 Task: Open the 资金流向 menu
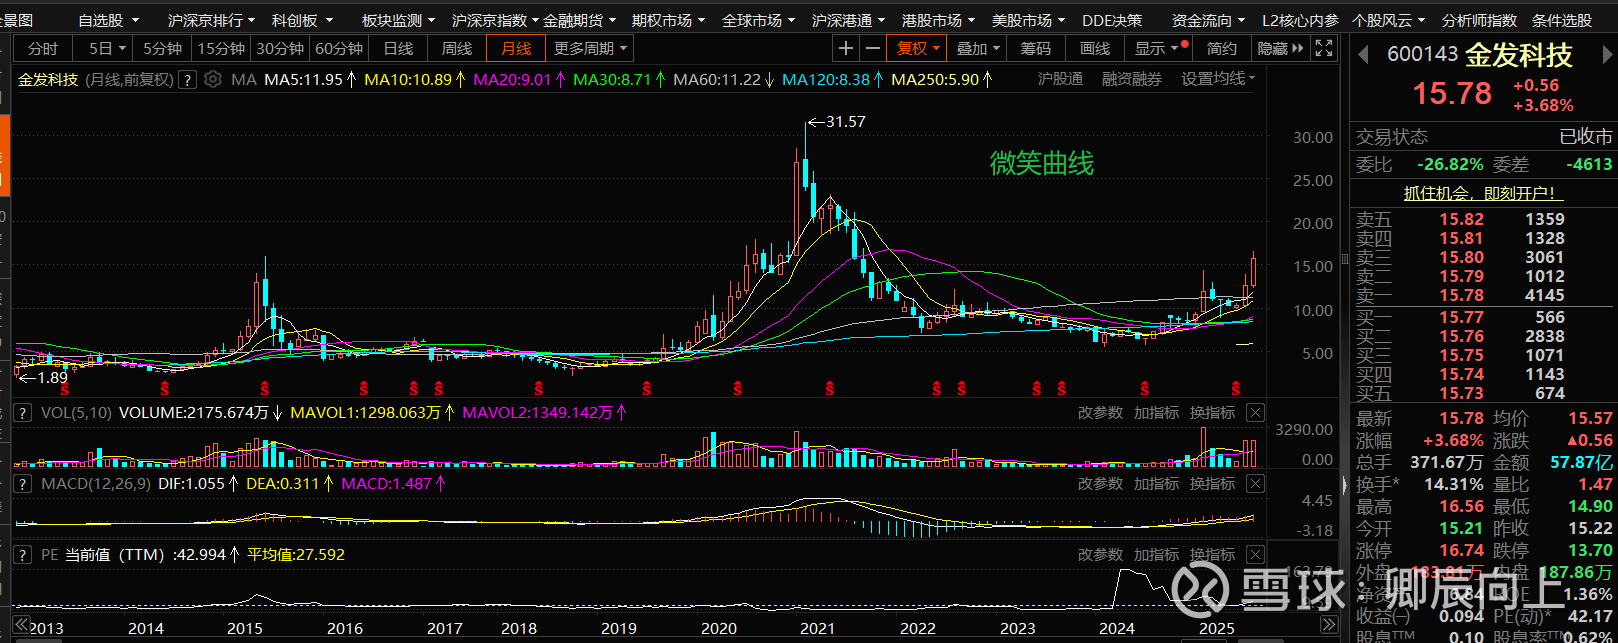(x=1208, y=20)
